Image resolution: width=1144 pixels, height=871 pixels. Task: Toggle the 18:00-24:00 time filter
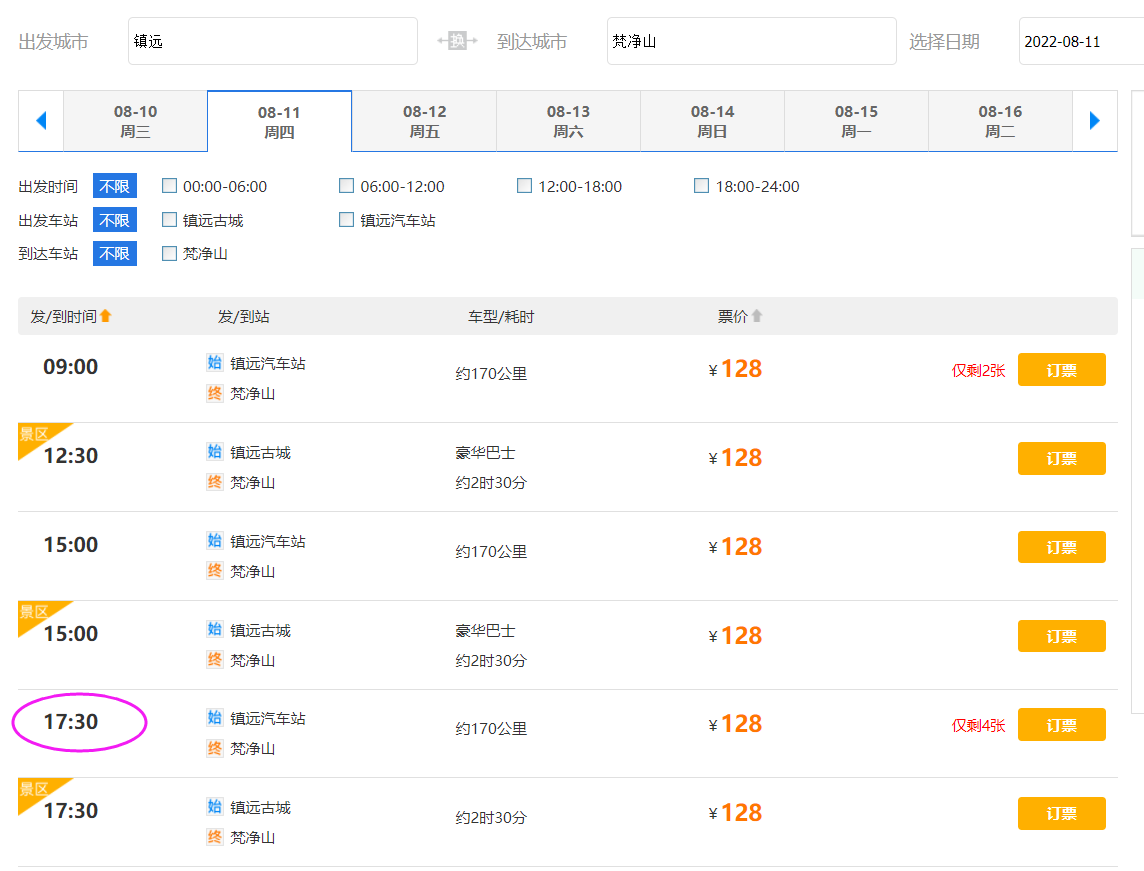point(701,186)
